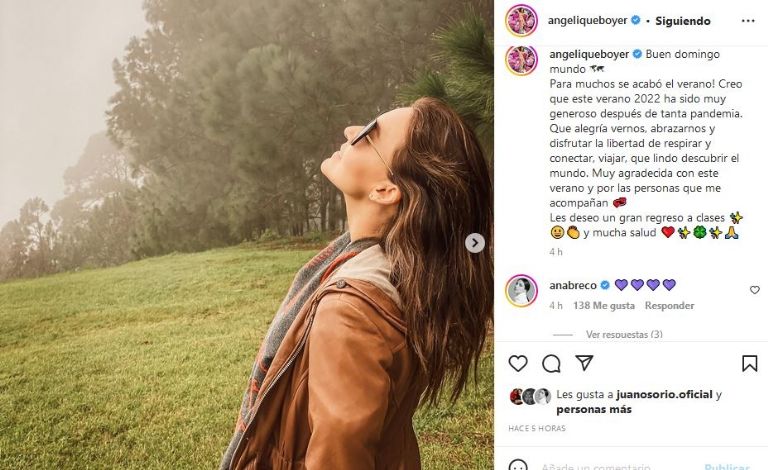Open the three-dot more options menu
Viewport: 768px width, 470px height.
pyautogui.click(x=748, y=21)
